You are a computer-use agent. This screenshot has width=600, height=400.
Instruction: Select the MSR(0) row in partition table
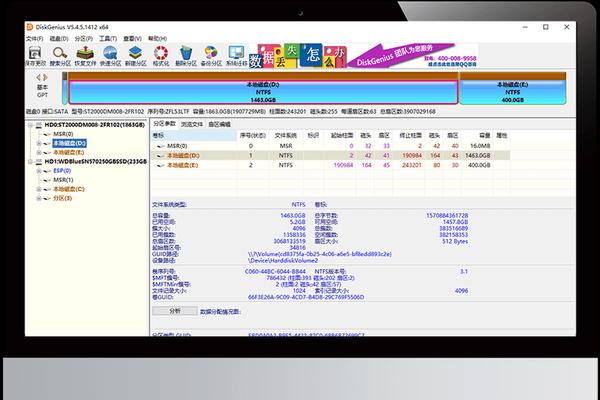coord(331,146)
